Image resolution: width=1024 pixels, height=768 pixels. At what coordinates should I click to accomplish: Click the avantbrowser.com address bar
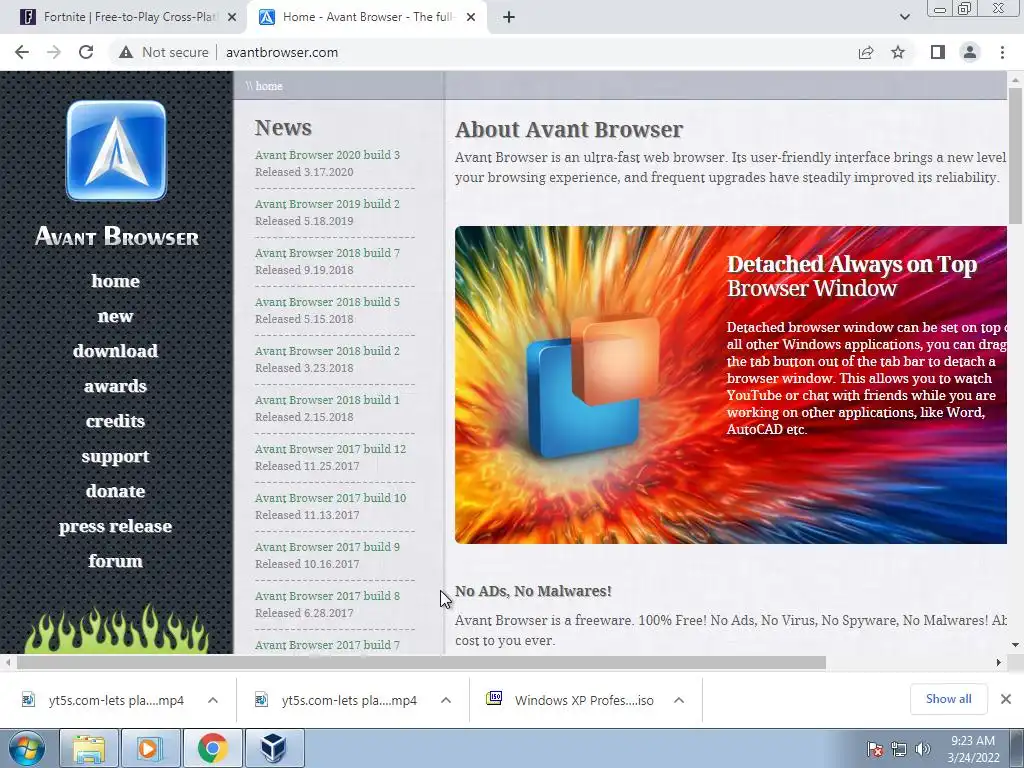pos(282,52)
